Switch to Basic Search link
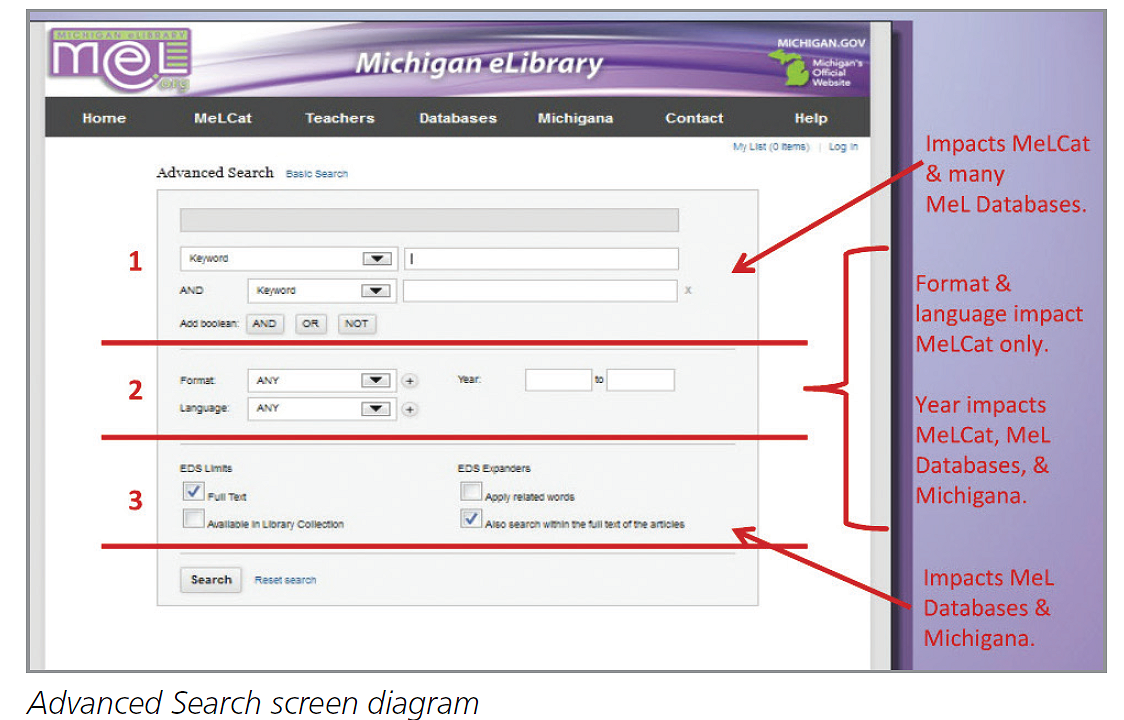This screenshot has height=720, width=1124. click(317, 174)
